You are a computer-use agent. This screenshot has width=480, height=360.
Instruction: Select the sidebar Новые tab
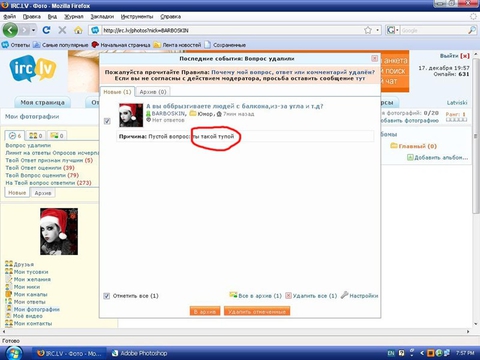click(17, 193)
